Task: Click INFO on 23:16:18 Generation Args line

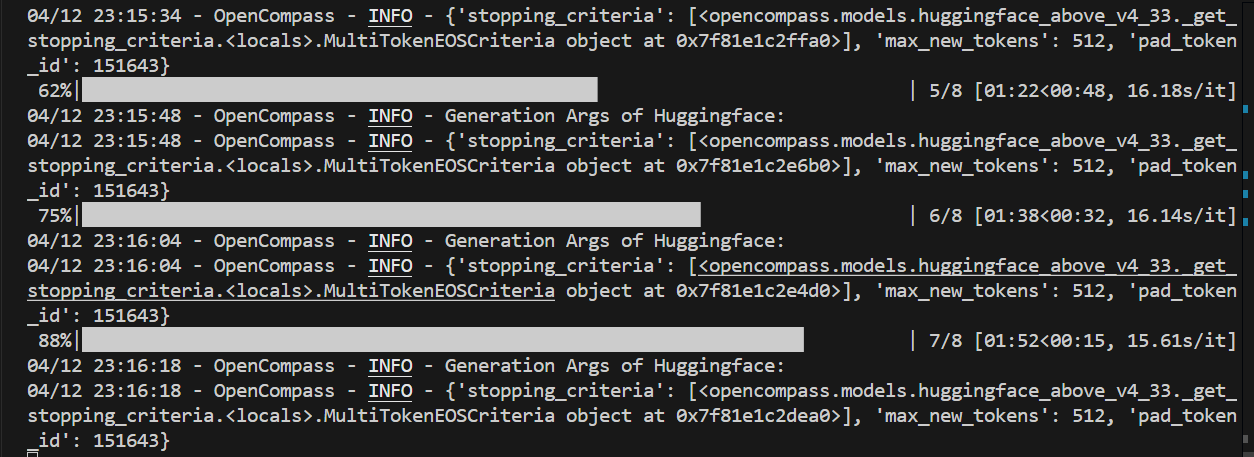Action: [390, 365]
